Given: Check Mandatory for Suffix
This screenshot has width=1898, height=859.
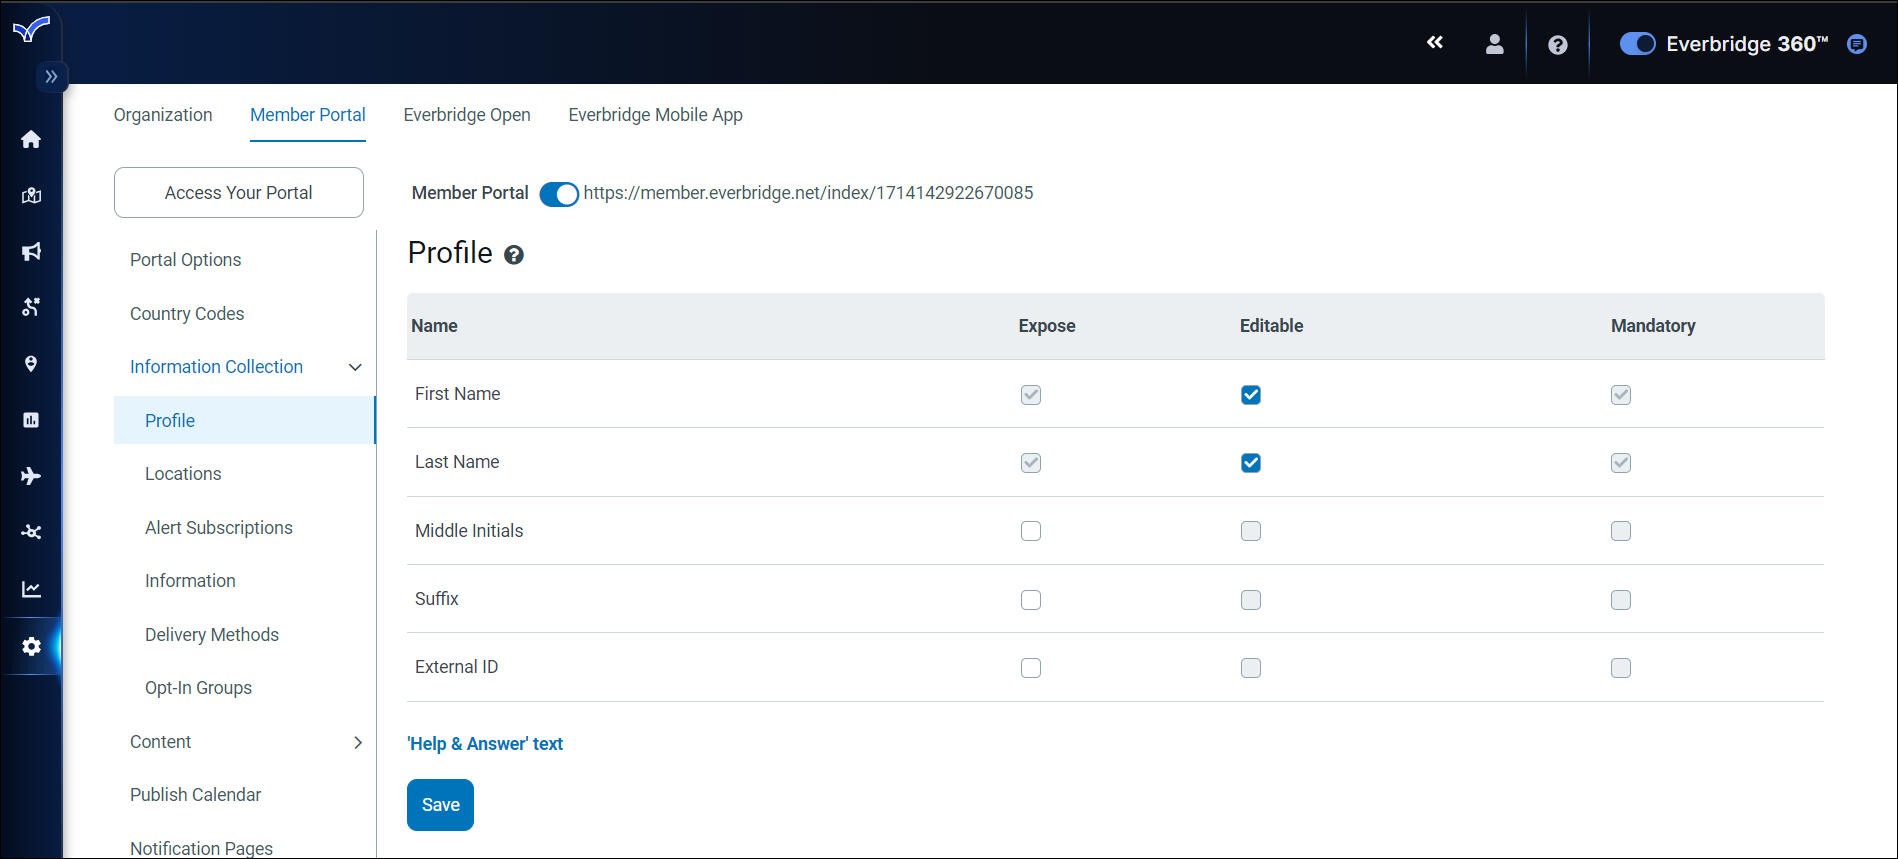Looking at the screenshot, I should (1621, 600).
